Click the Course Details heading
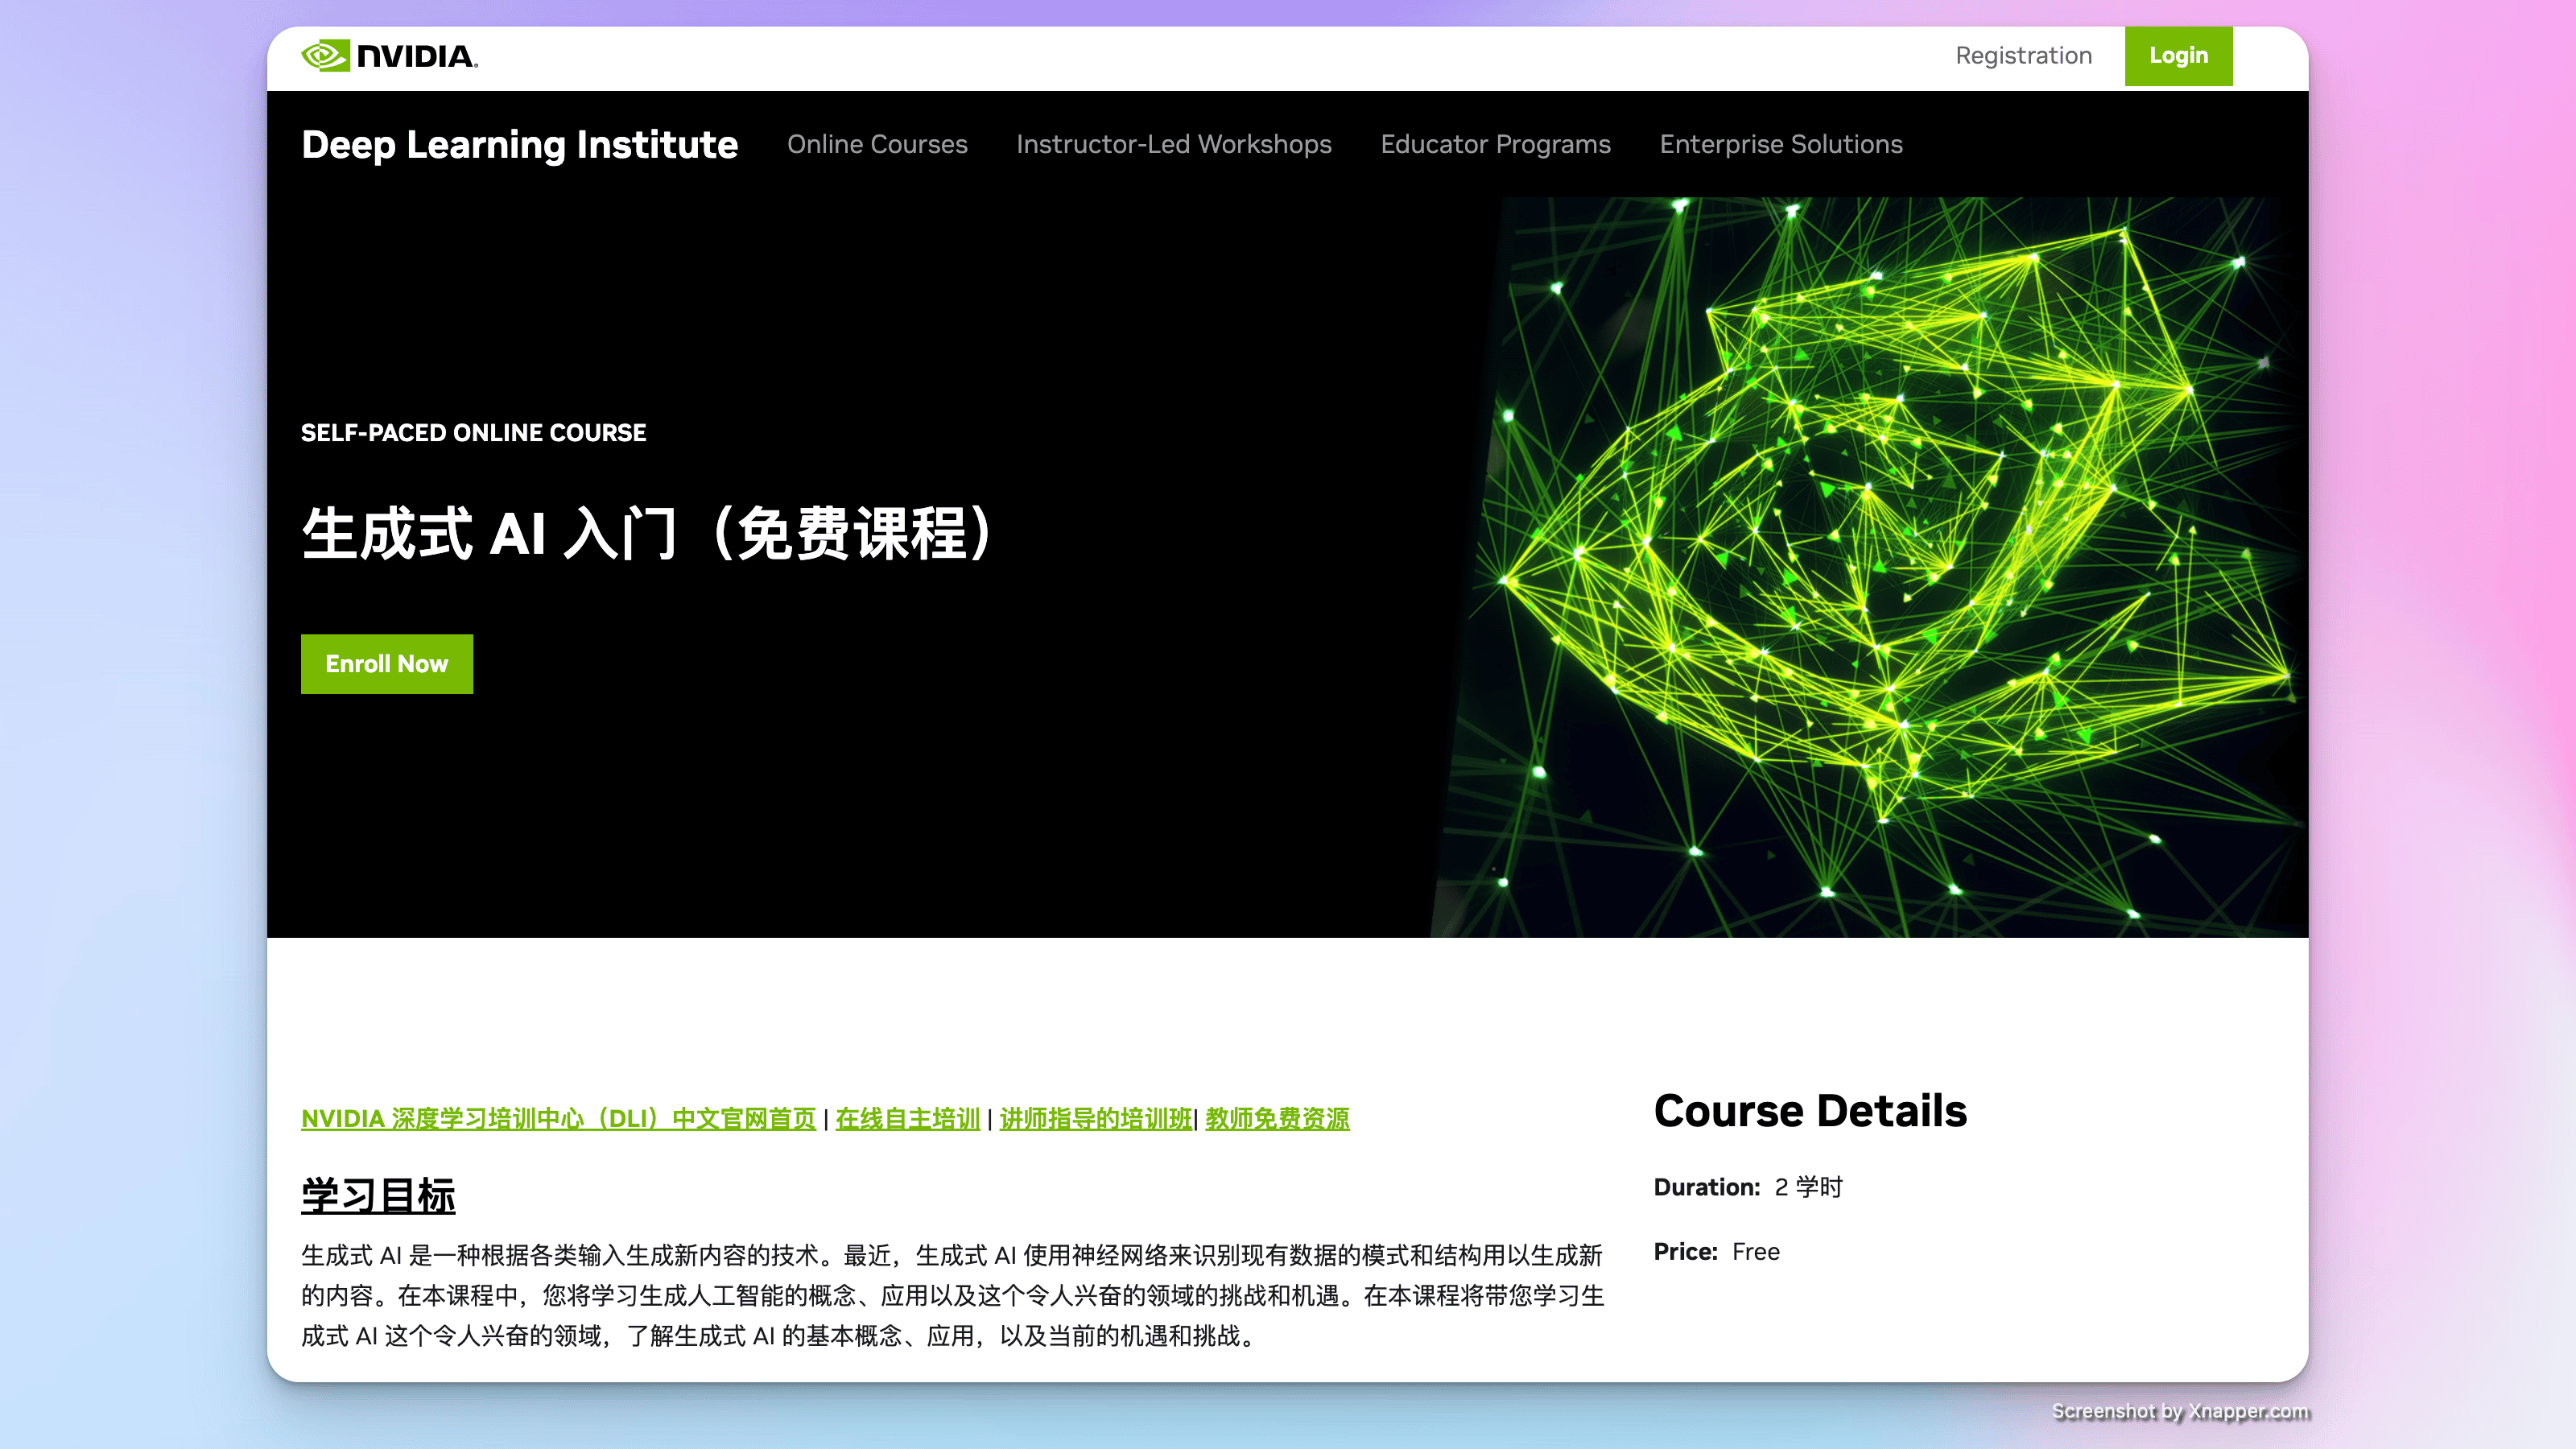 [x=1810, y=1112]
